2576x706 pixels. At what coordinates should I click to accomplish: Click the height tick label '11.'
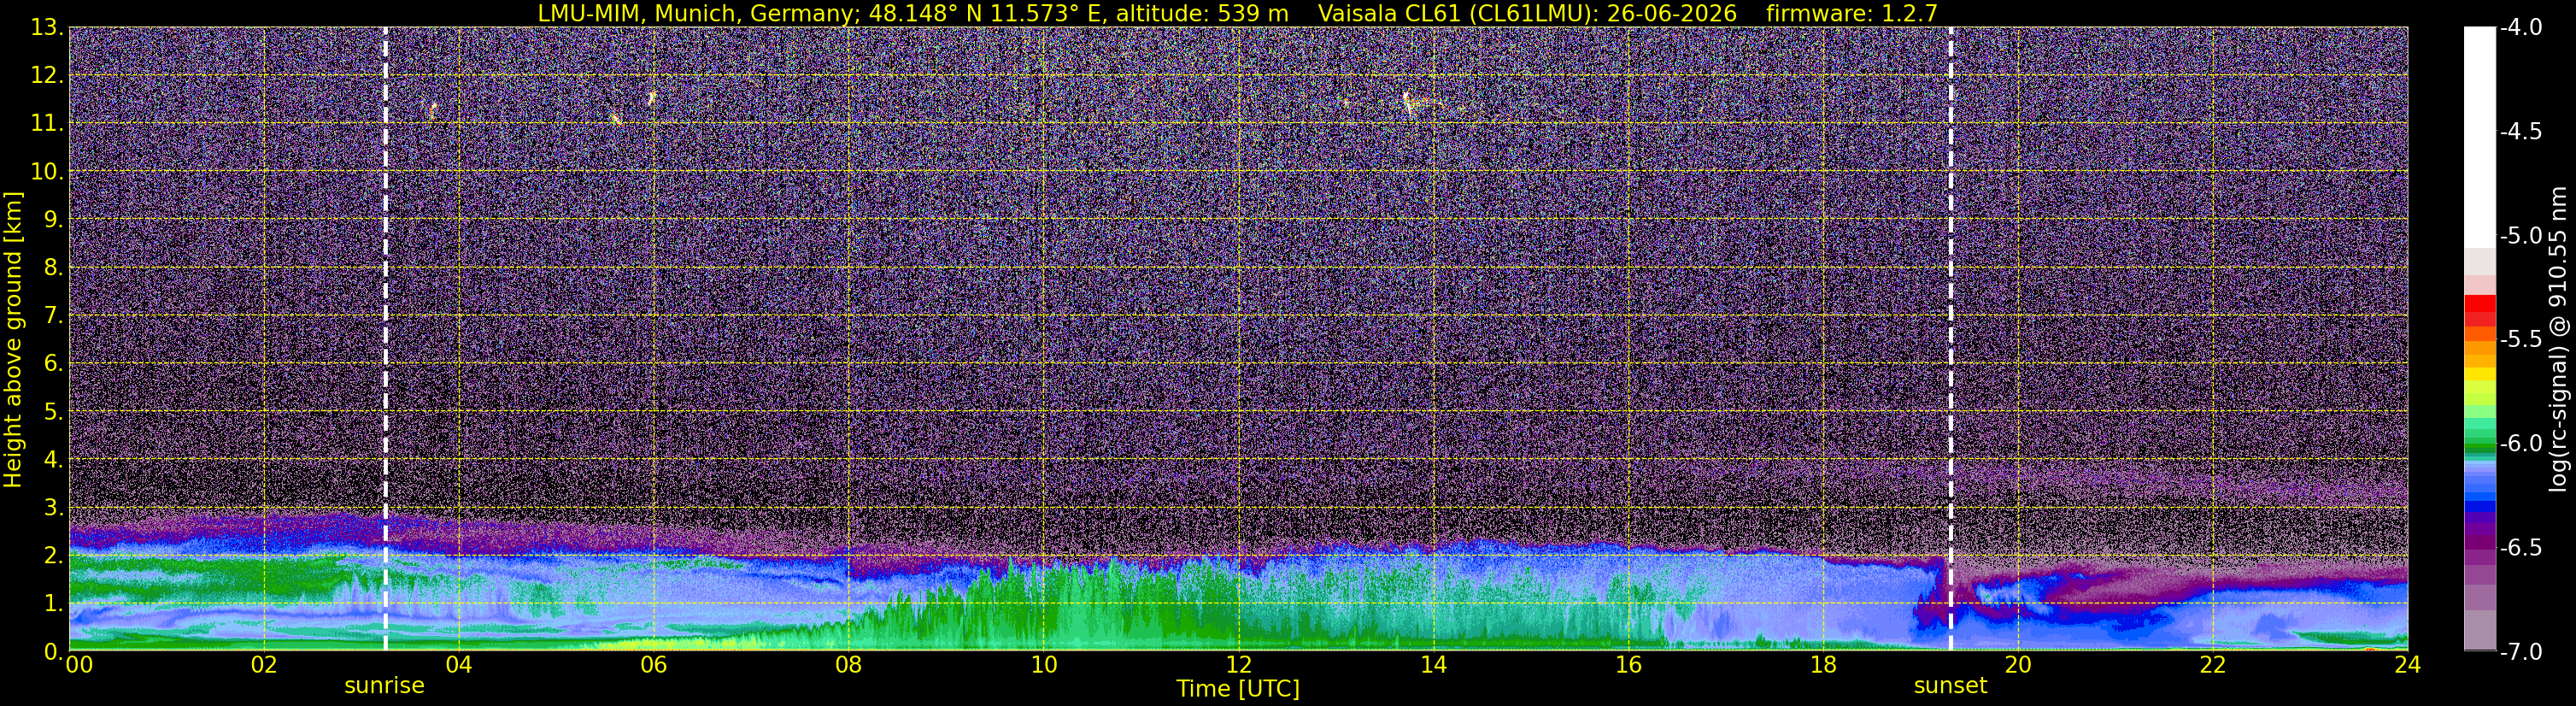47,123
